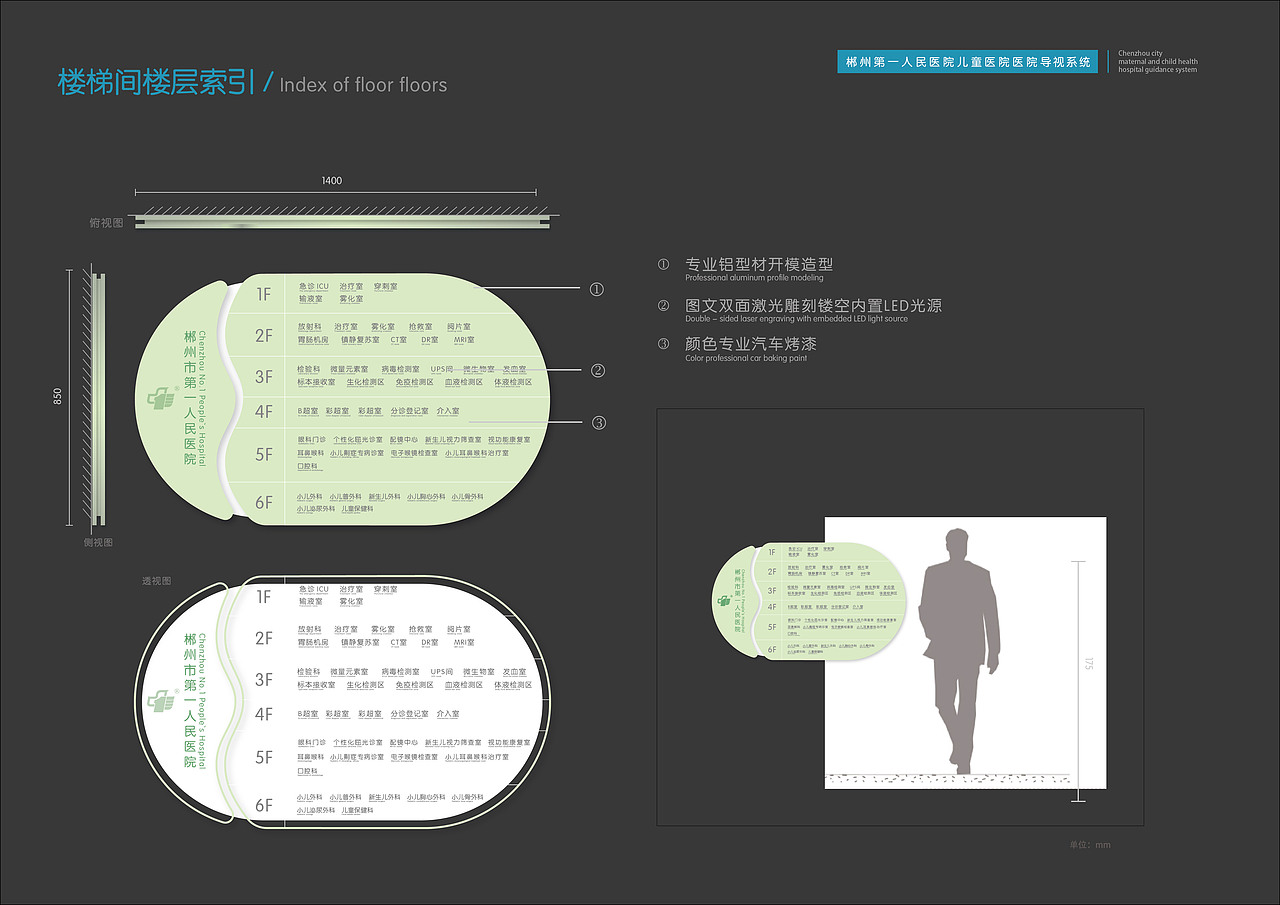The height and width of the screenshot is (905, 1280).
Task: Click the hospital logo on the green sign
Action: point(161,398)
